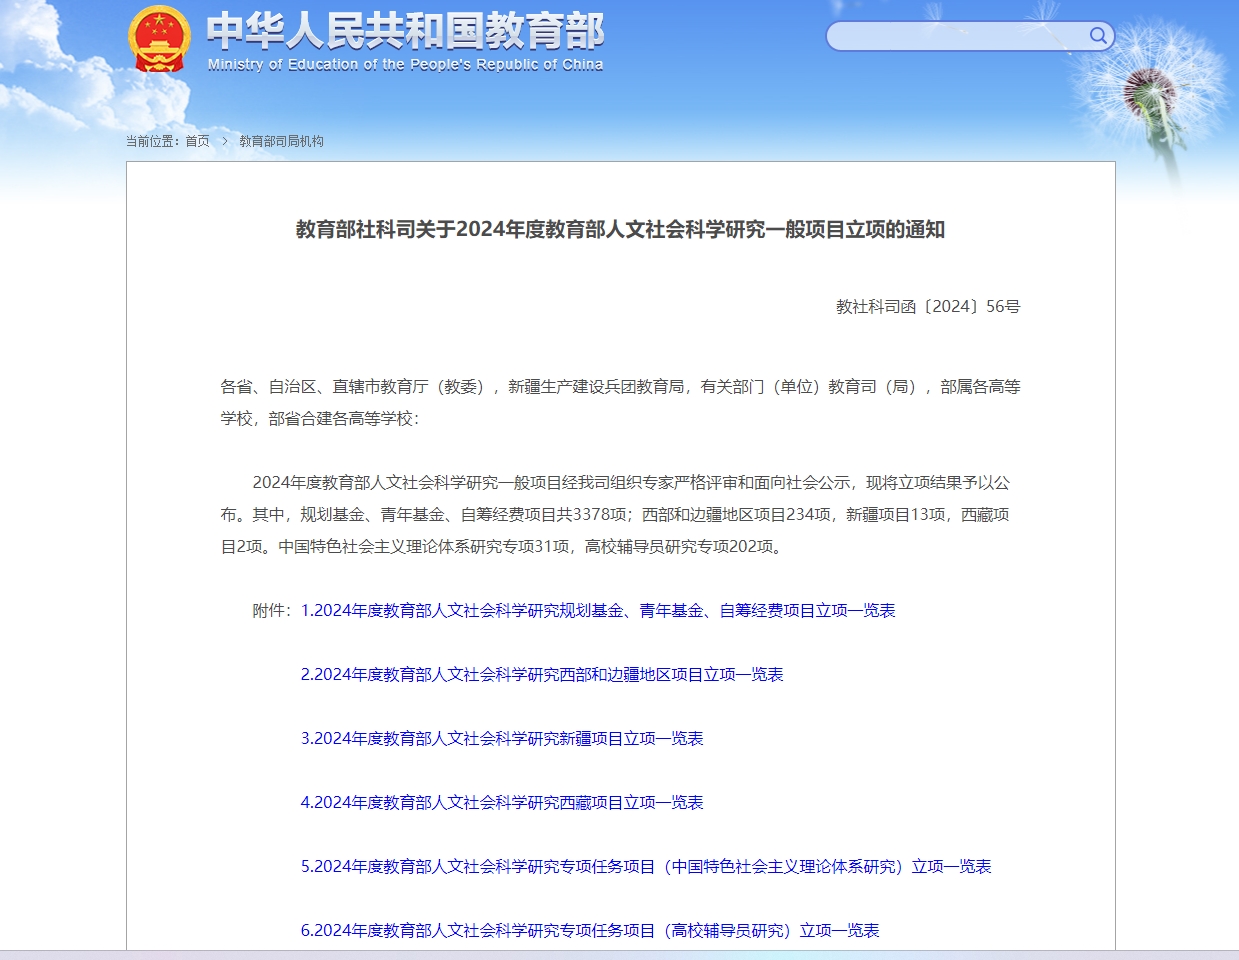Viewport: 1239px width, 960px height.
Task: Open attachment 2 西部和边疆地区项目立项一览表
Action: click(x=541, y=674)
